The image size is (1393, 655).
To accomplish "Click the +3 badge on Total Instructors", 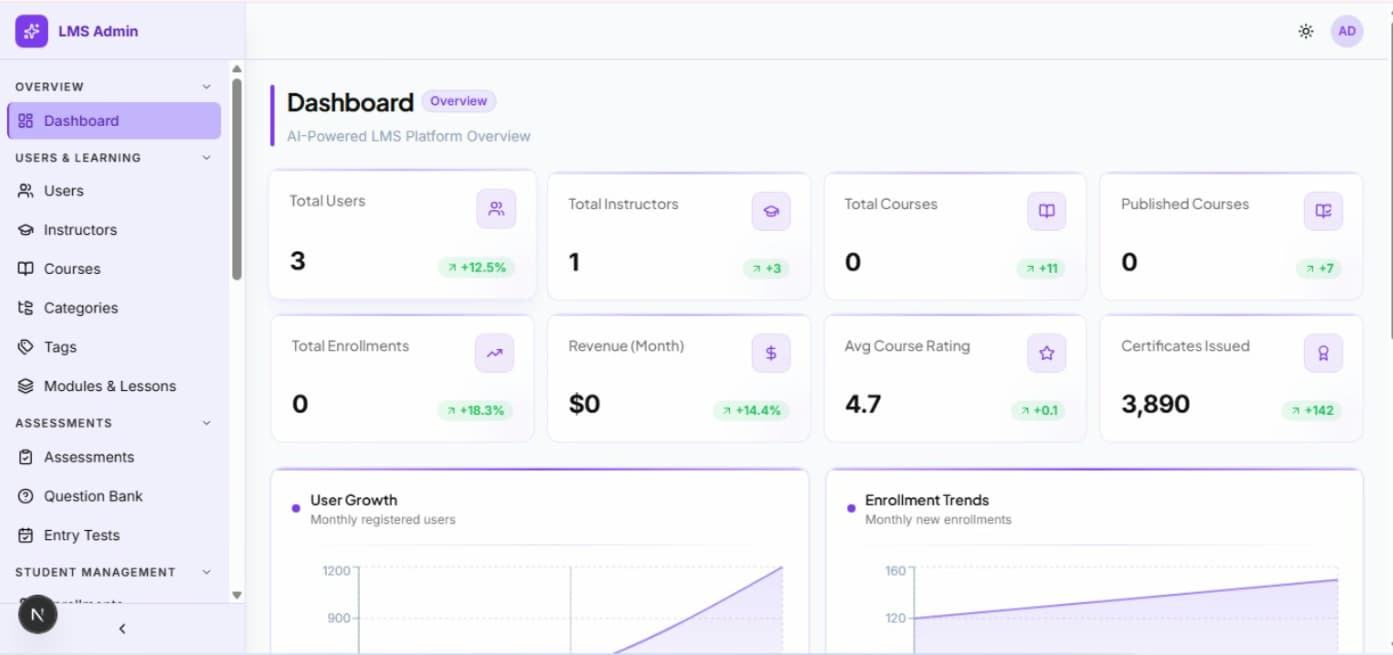I will coord(766,268).
